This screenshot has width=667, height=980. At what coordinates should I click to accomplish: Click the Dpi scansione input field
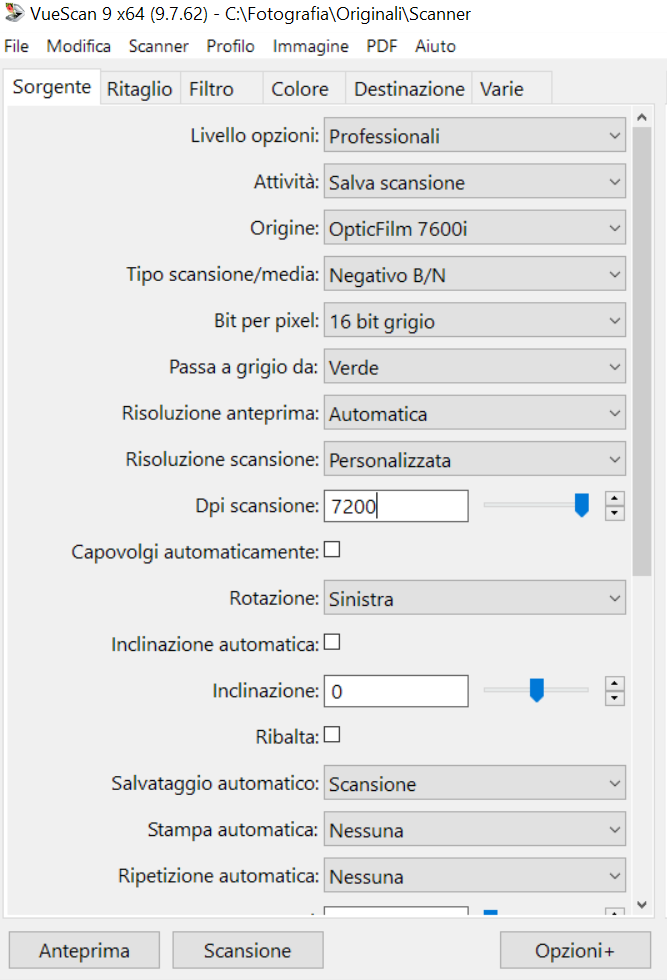click(396, 506)
